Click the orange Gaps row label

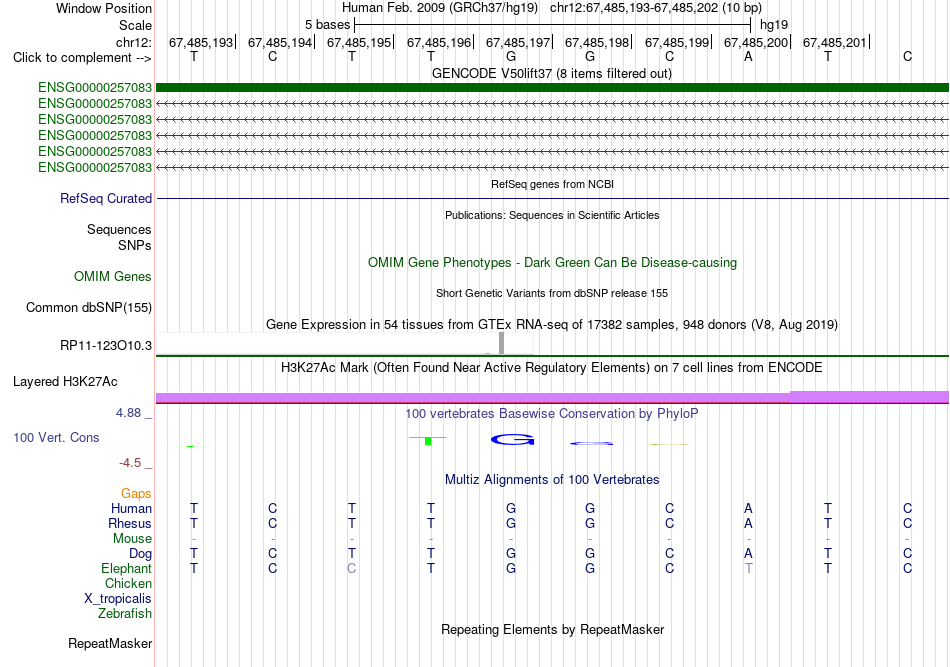click(136, 494)
